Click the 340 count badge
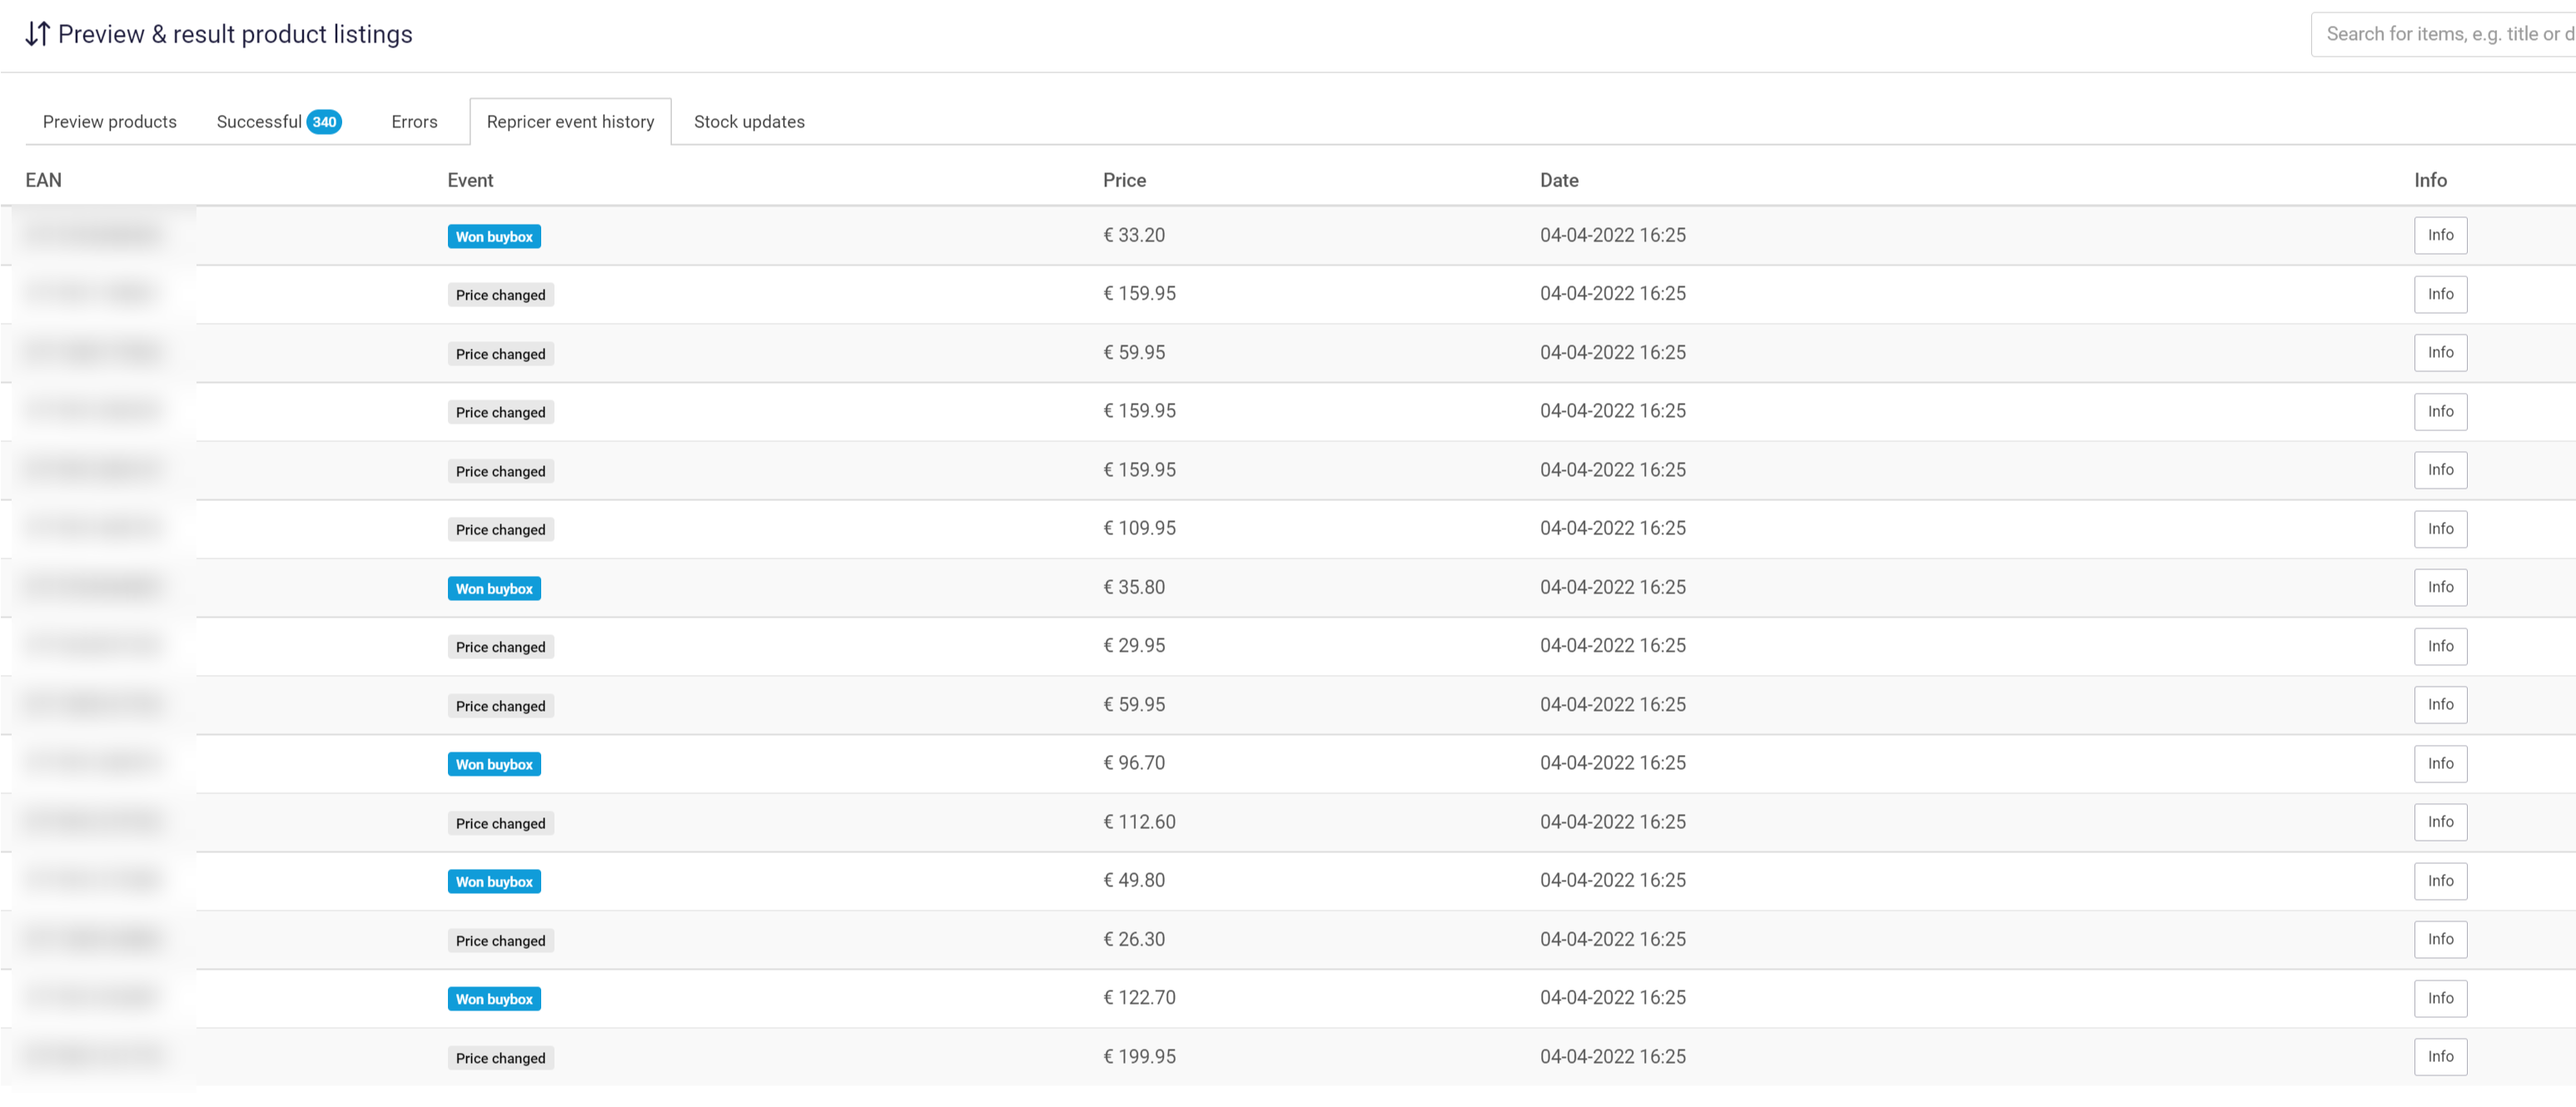The image size is (2576, 1107). click(324, 122)
